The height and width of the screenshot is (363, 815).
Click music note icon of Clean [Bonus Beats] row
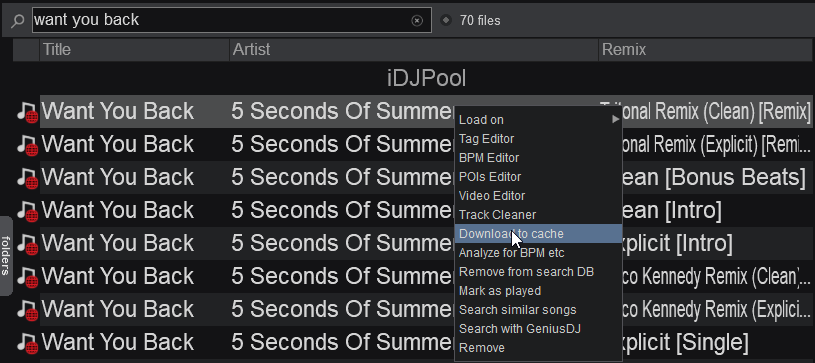(27, 178)
